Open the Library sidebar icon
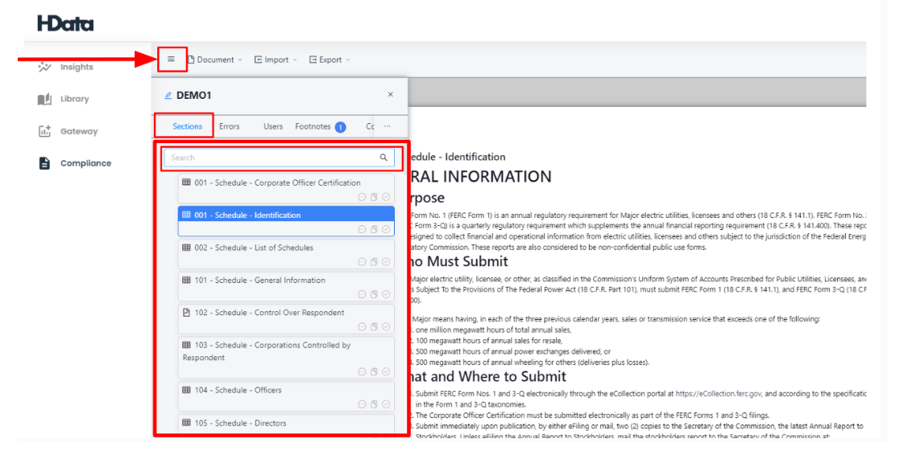This screenshot has width=912, height=476. pos(45,99)
